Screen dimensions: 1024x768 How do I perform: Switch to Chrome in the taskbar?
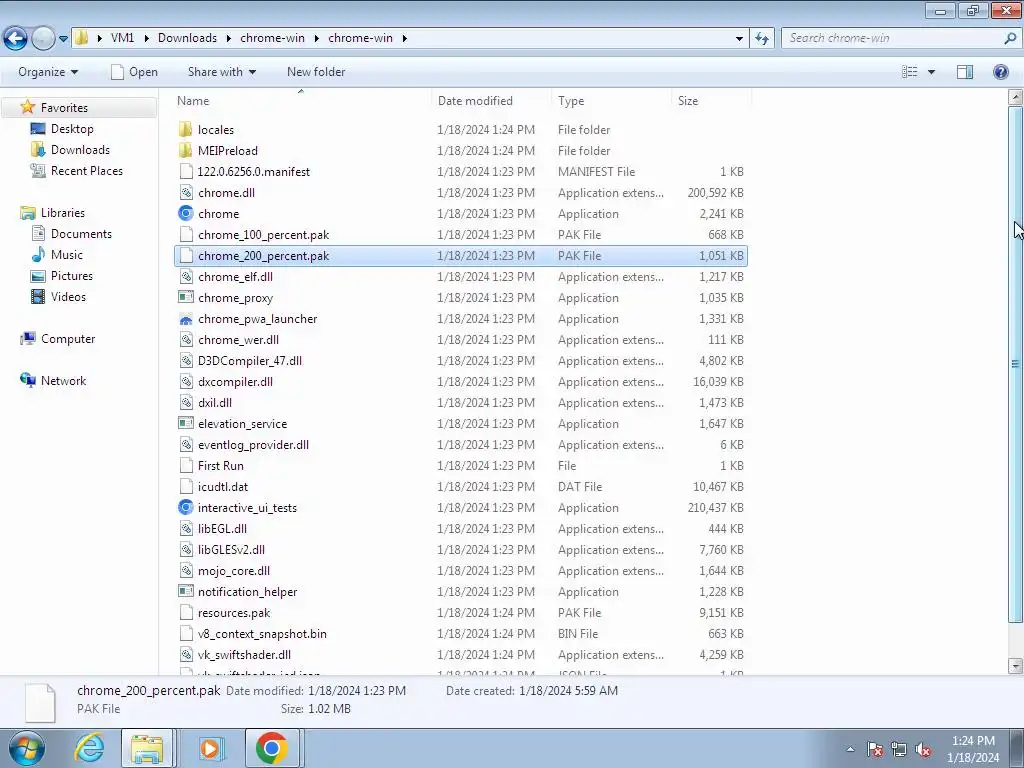tap(272, 748)
